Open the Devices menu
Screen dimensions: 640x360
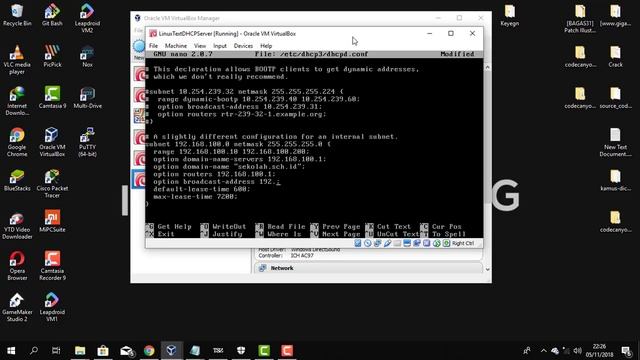pos(243,46)
